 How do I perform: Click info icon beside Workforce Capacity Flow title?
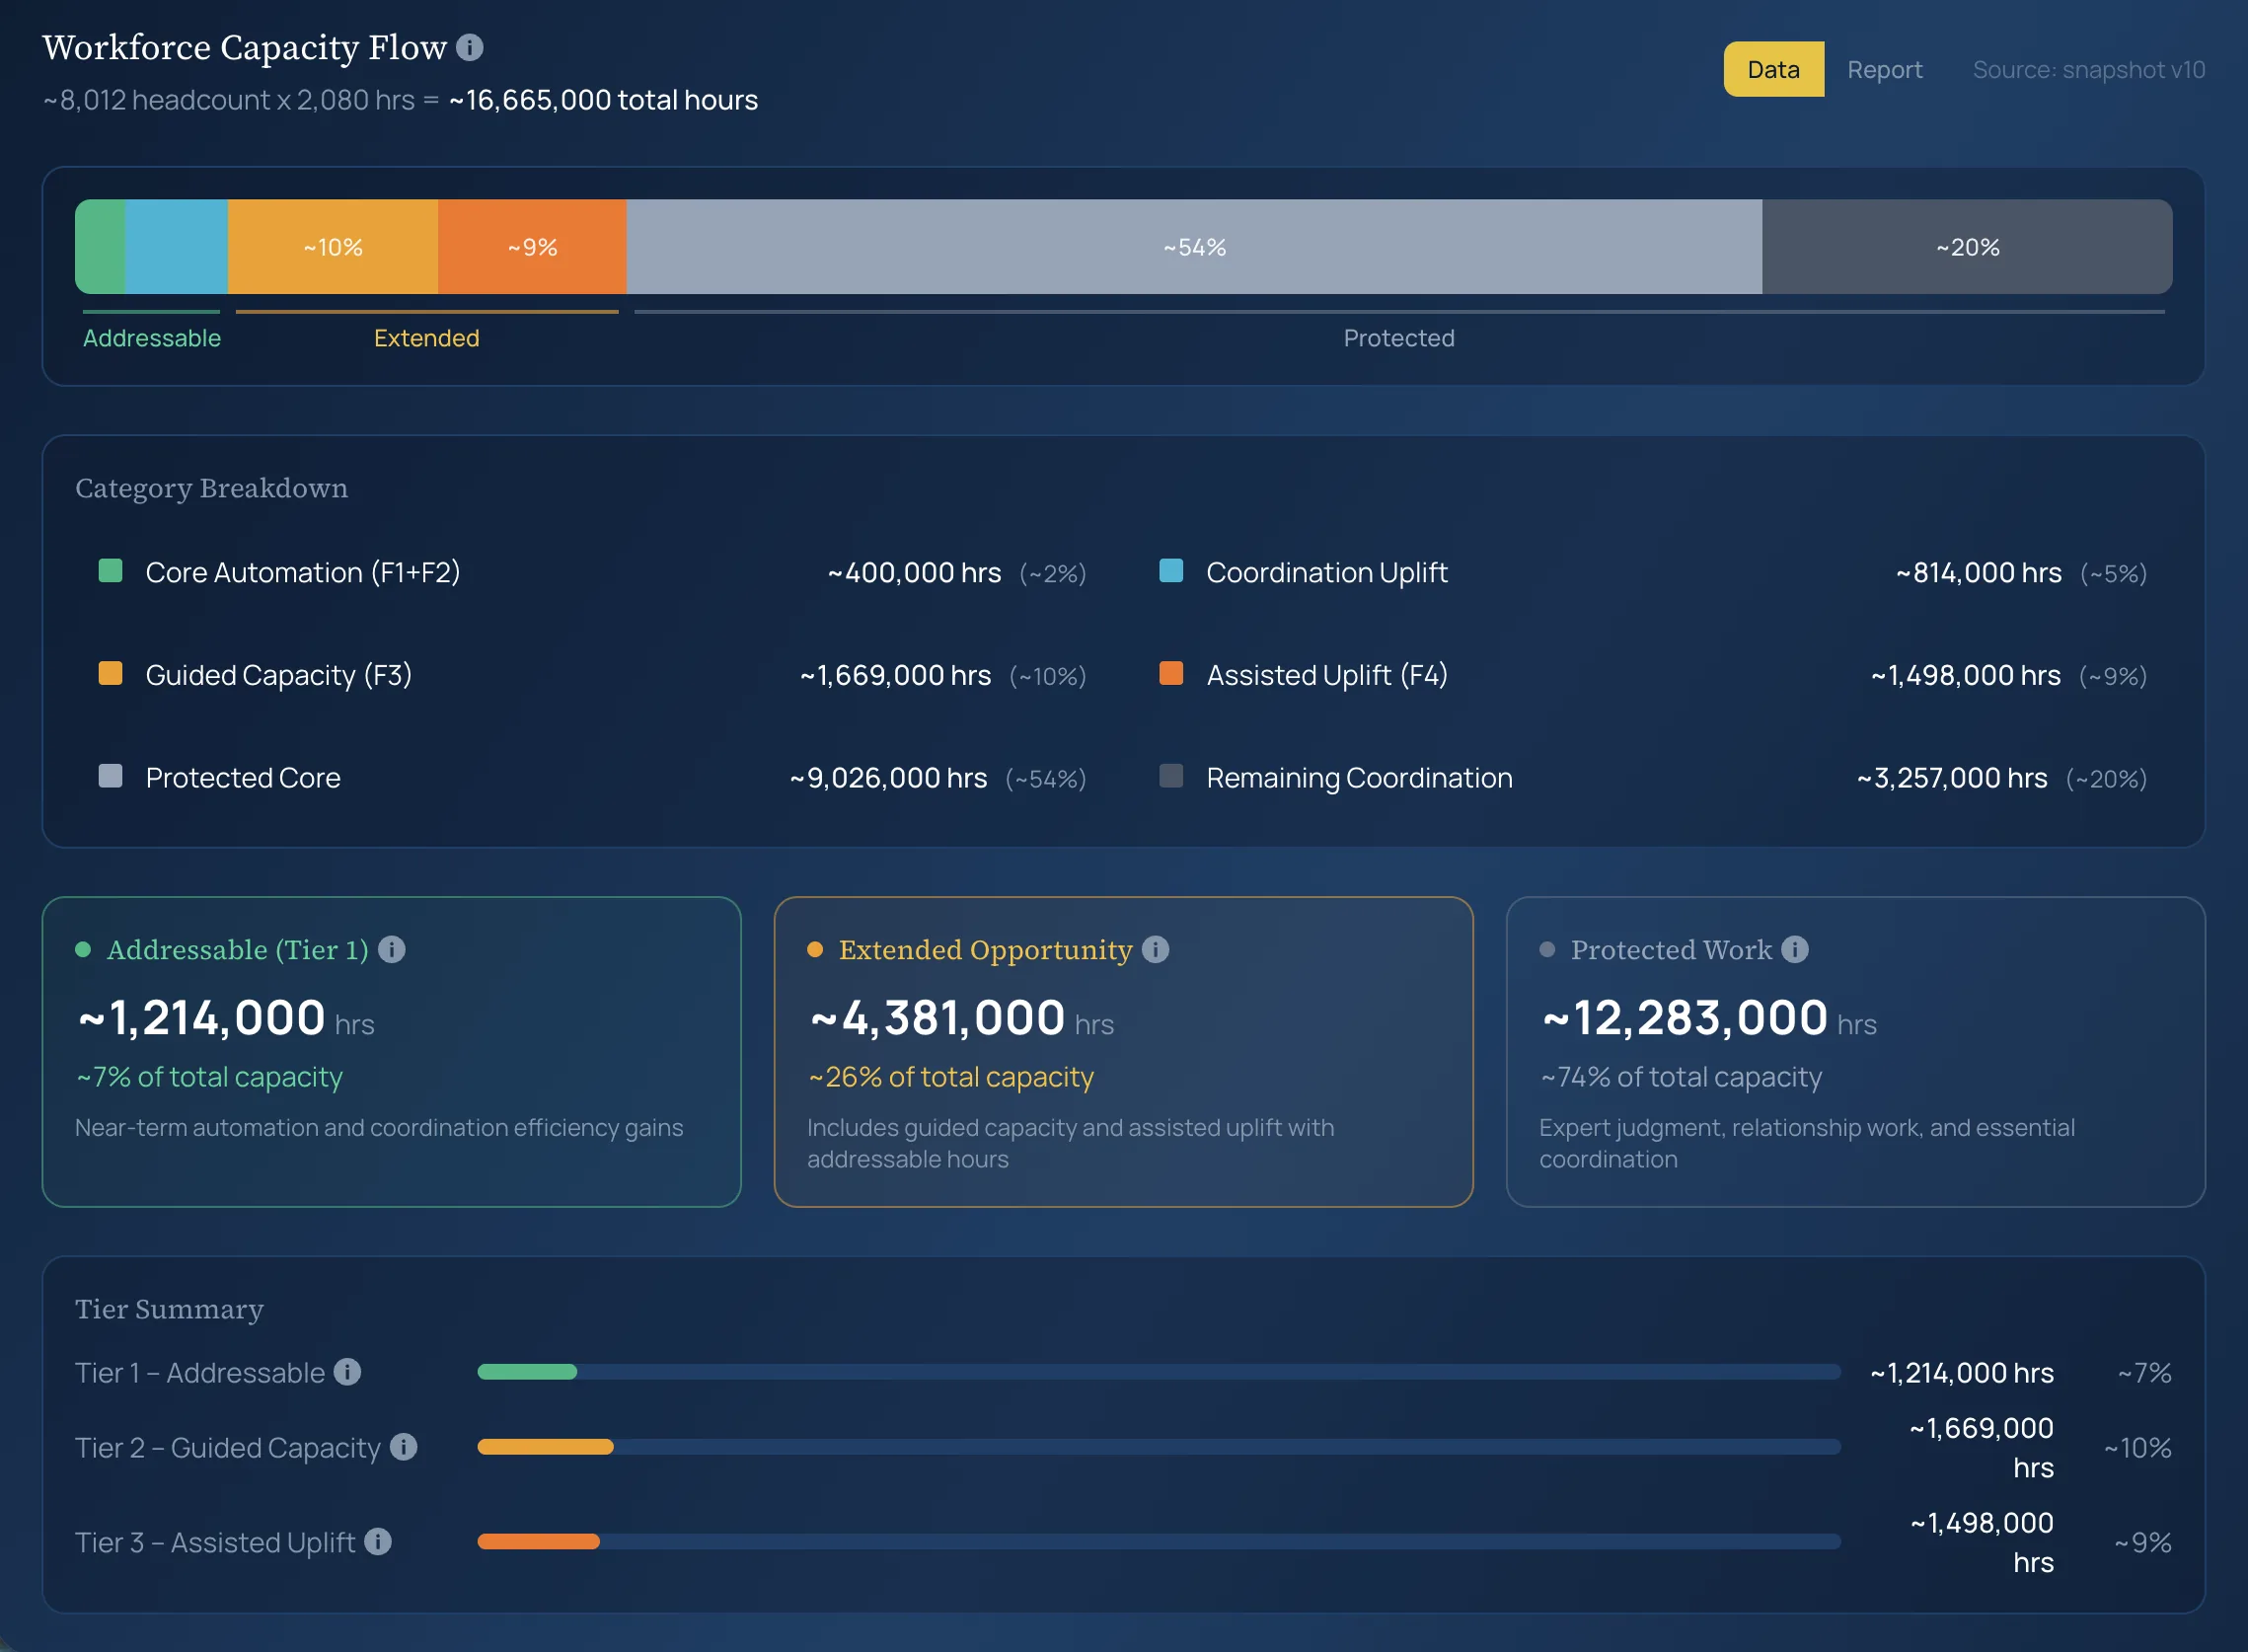(469, 47)
